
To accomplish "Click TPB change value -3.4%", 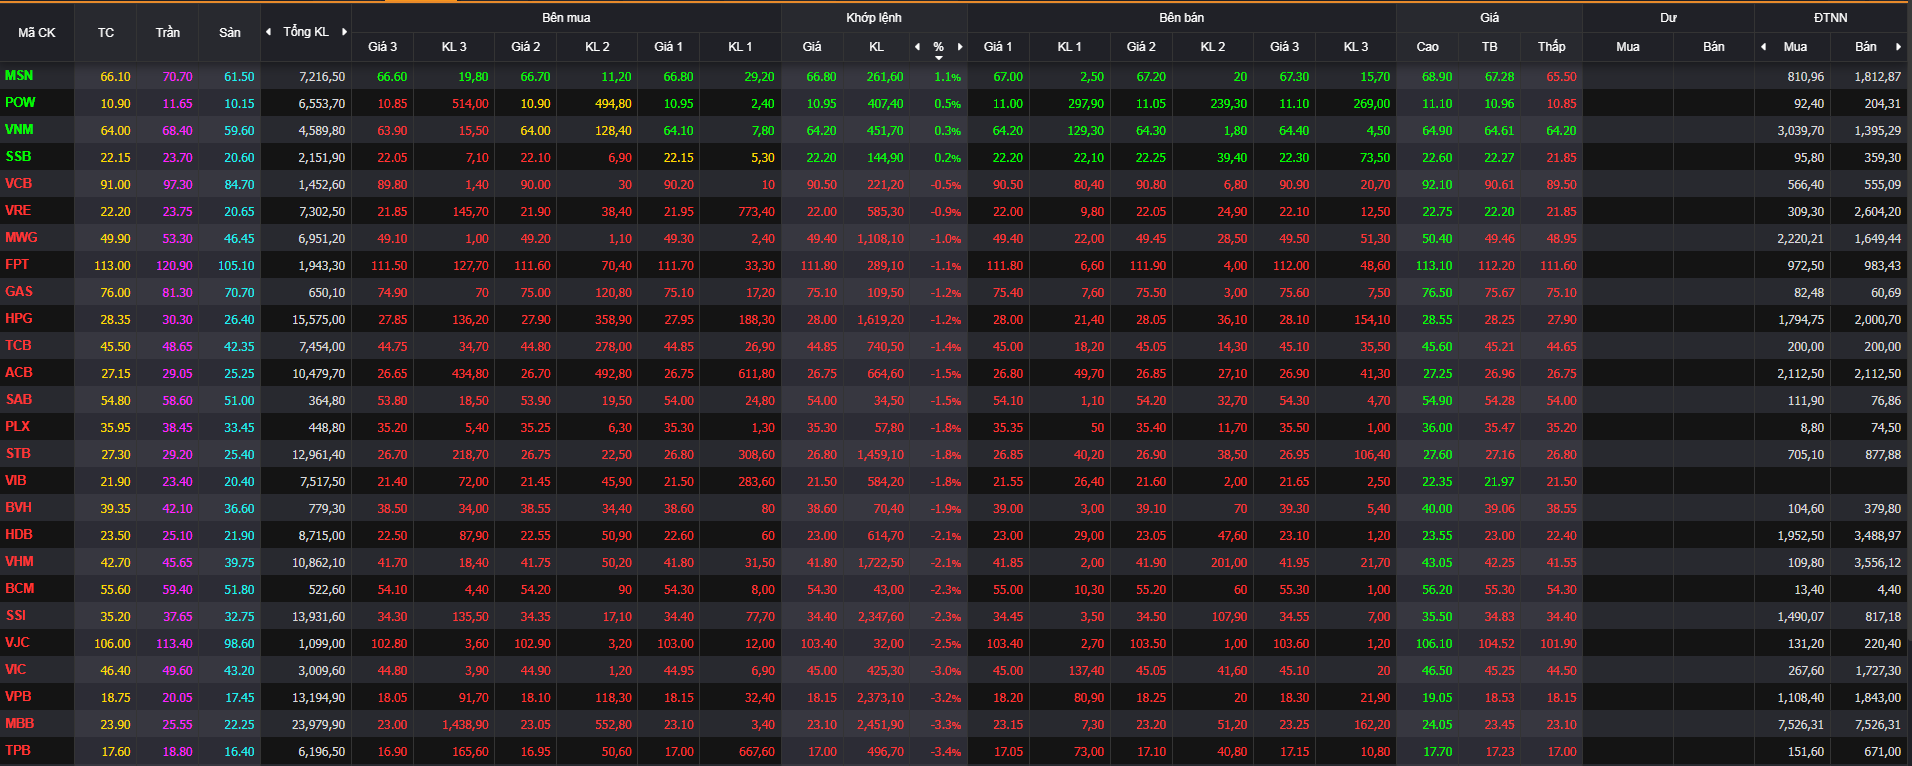I will coord(946,752).
